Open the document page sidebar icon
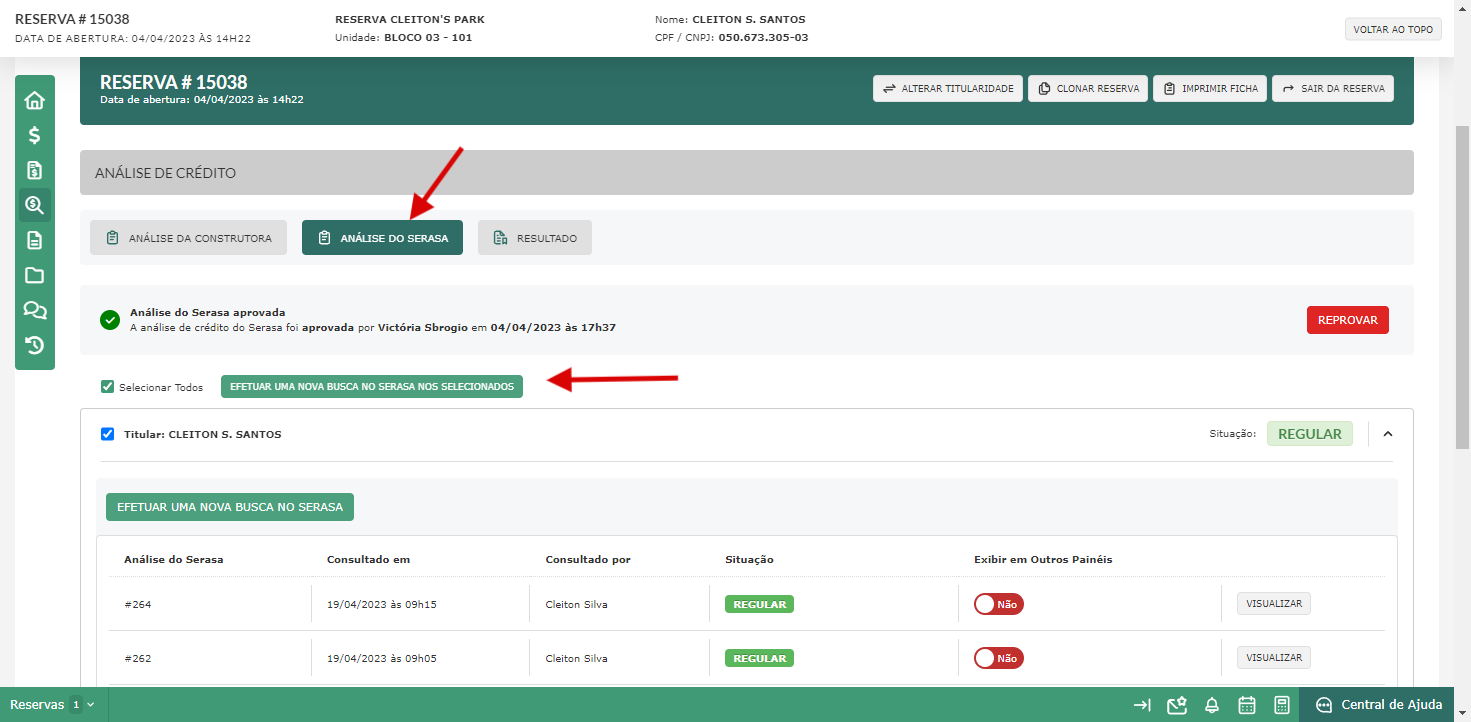This screenshot has height=722, width=1471. coord(35,240)
